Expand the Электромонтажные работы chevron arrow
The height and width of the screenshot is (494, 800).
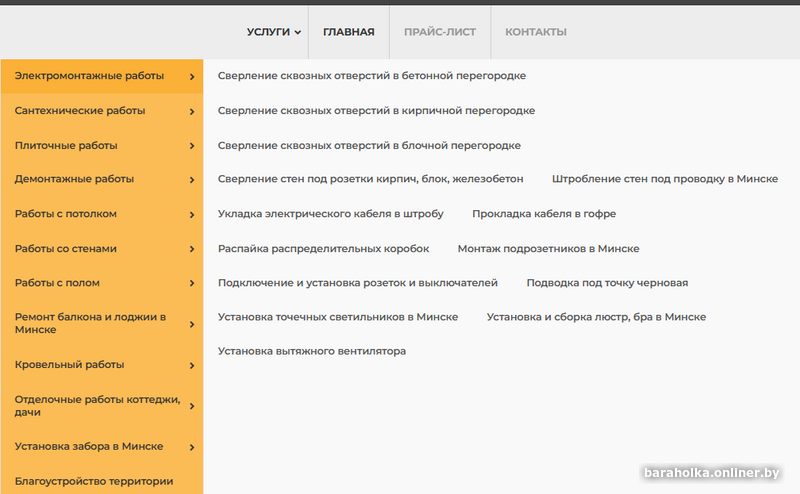pos(191,76)
